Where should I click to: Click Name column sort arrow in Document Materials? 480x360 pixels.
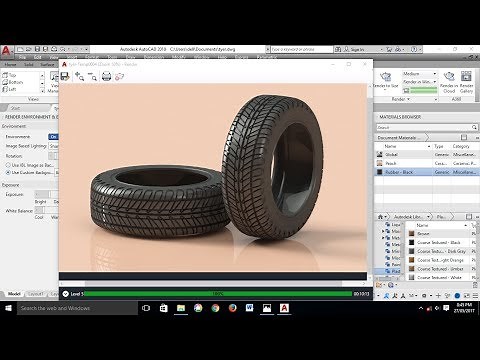(429, 146)
